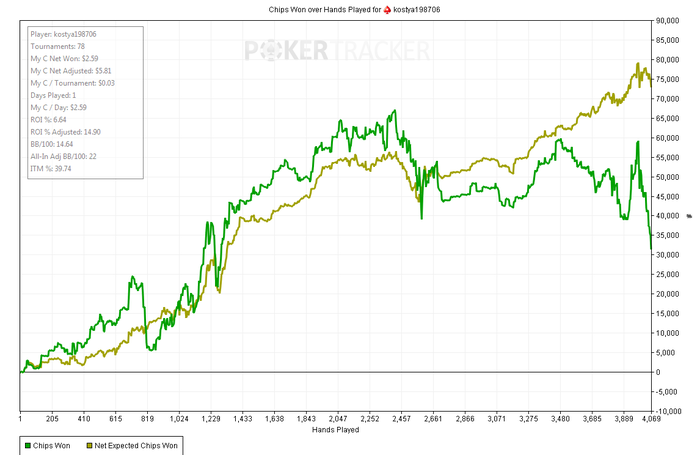Click the 819 x-axis tick label
700x455 pixels.
(147, 419)
